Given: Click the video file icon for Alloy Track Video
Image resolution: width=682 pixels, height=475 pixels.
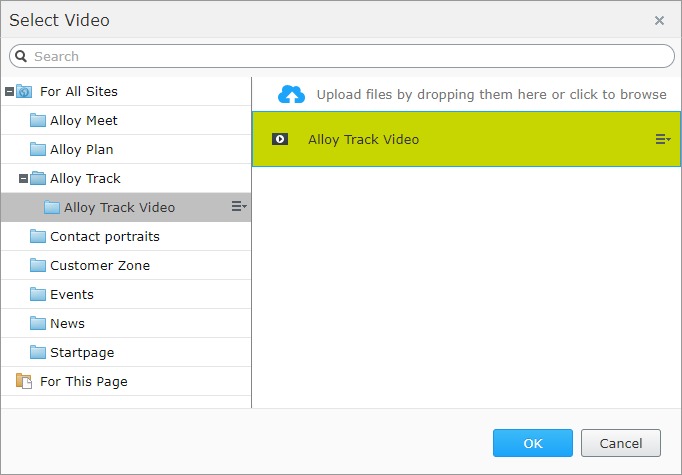Looking at the screenshot, I should pos(280,139).
